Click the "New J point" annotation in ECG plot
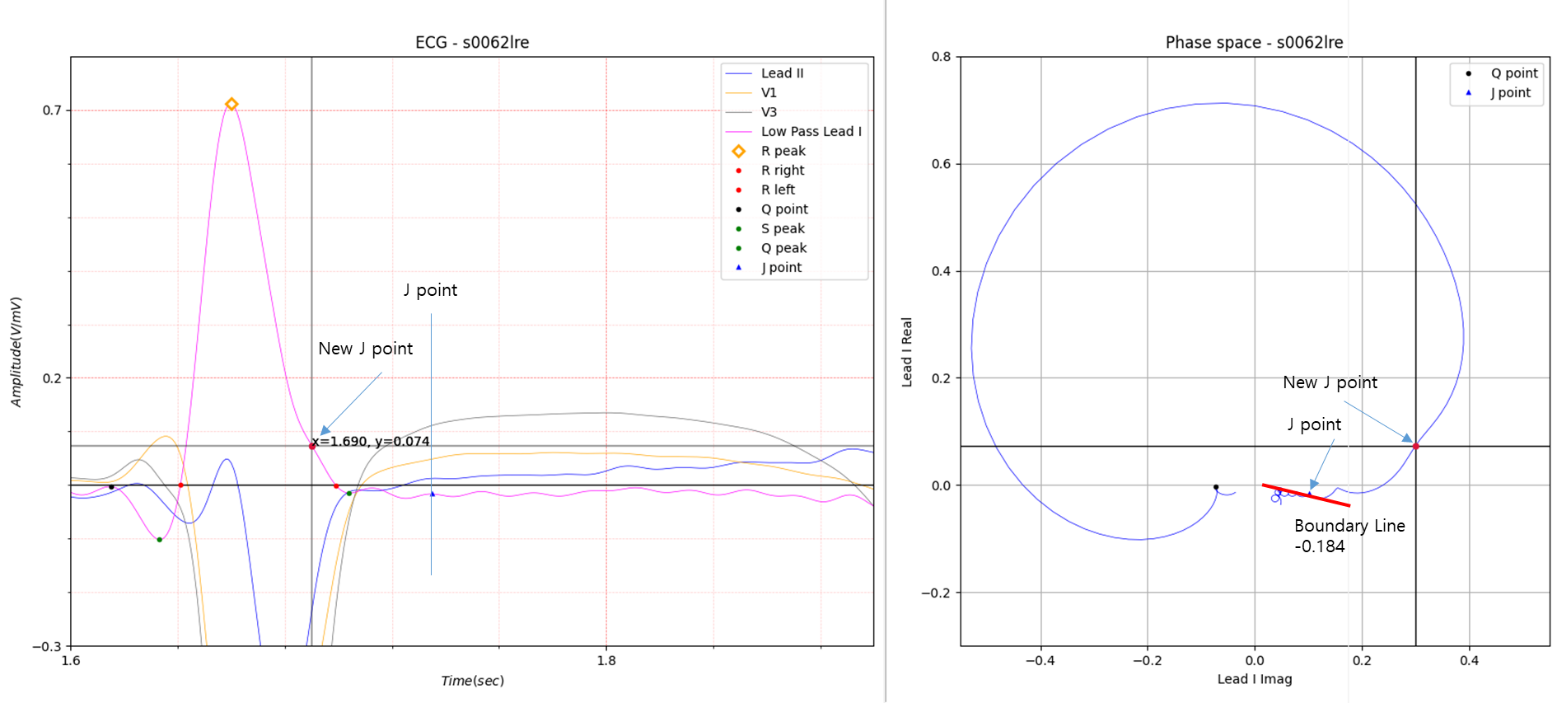The width and height of the screenshot is (1557, 703). [x=366, y=348]
